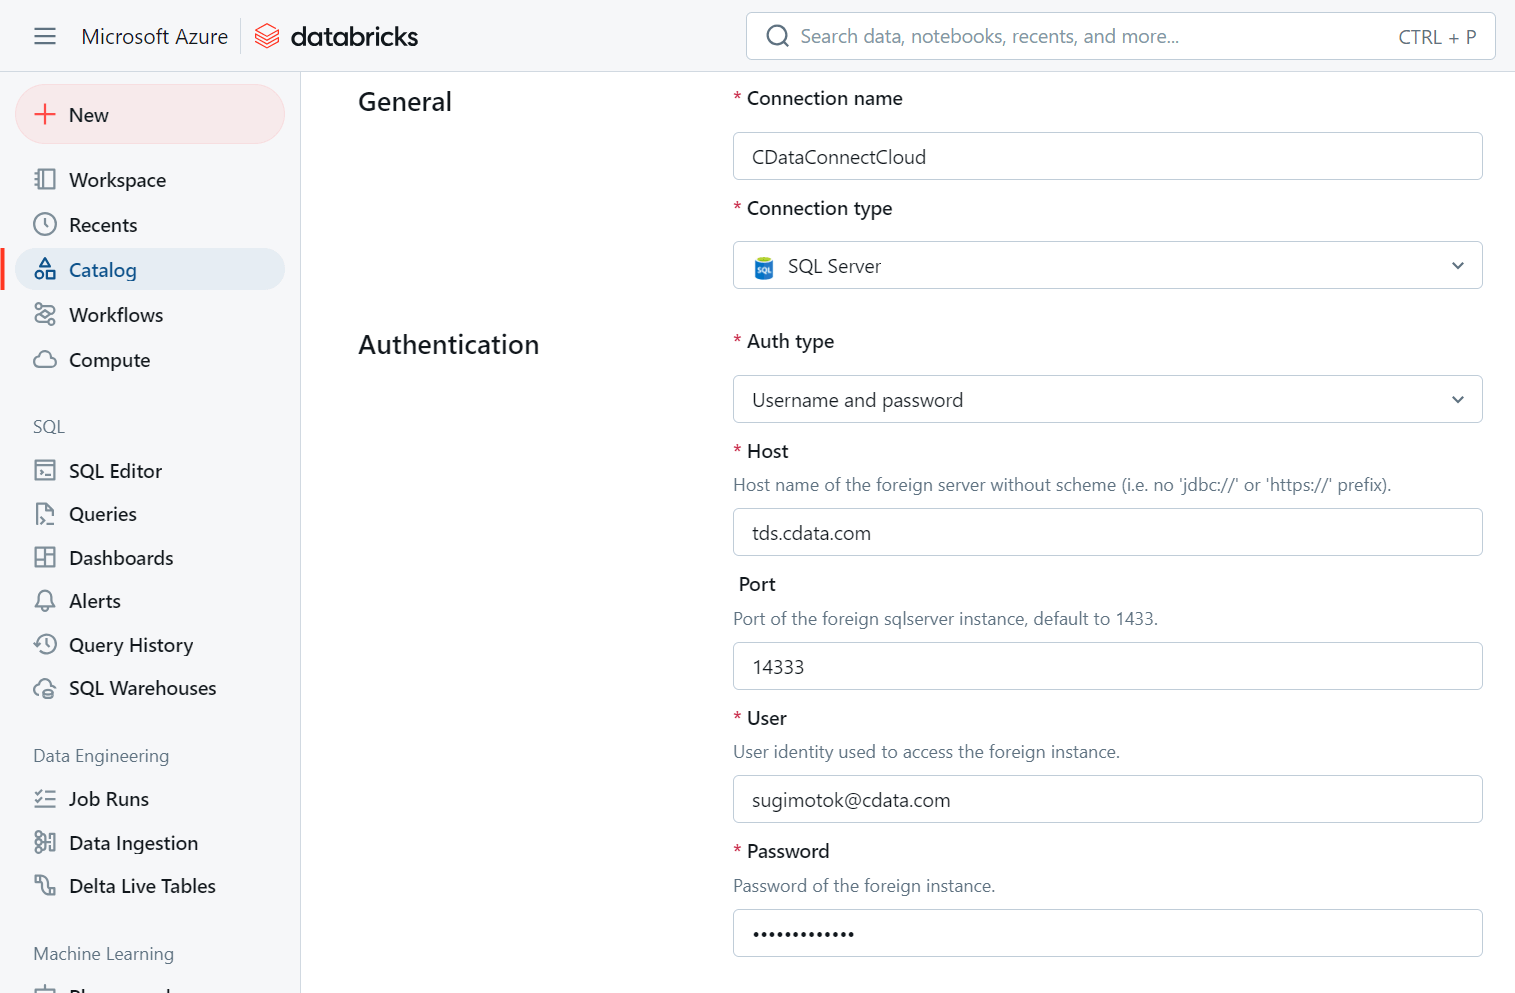Open the hamburger navigation menu
Viewport: 1515px width, 993px height.
pyautogui.click(x=45, y=36)
